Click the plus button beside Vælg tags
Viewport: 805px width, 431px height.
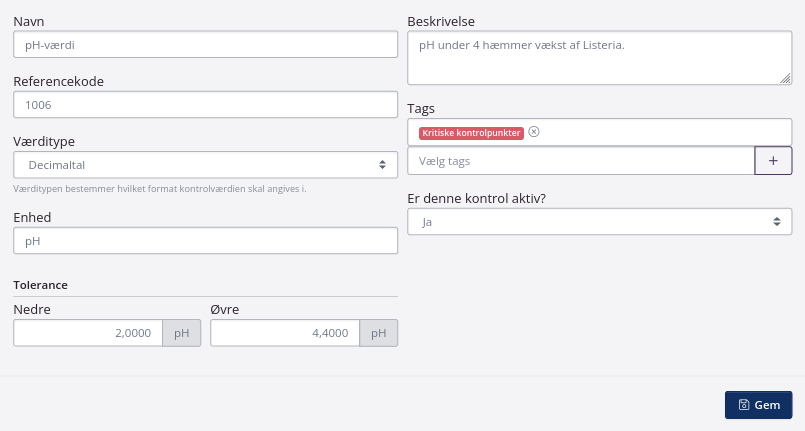[773, 161]
